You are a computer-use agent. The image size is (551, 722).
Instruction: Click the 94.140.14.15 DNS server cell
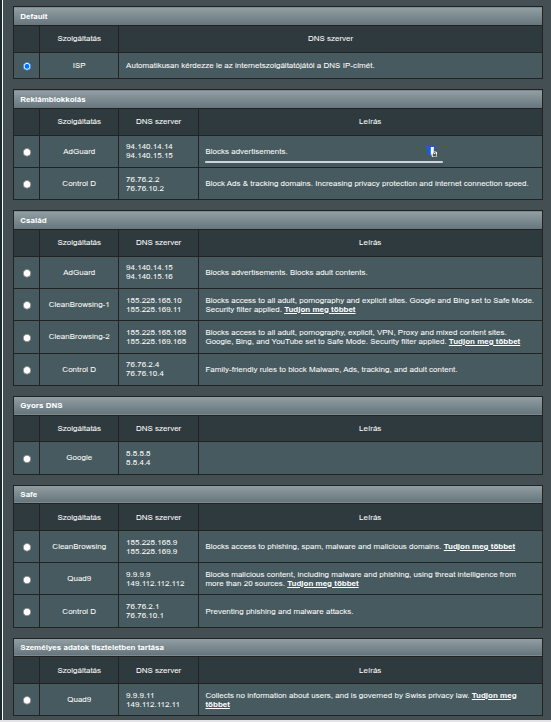158,273
